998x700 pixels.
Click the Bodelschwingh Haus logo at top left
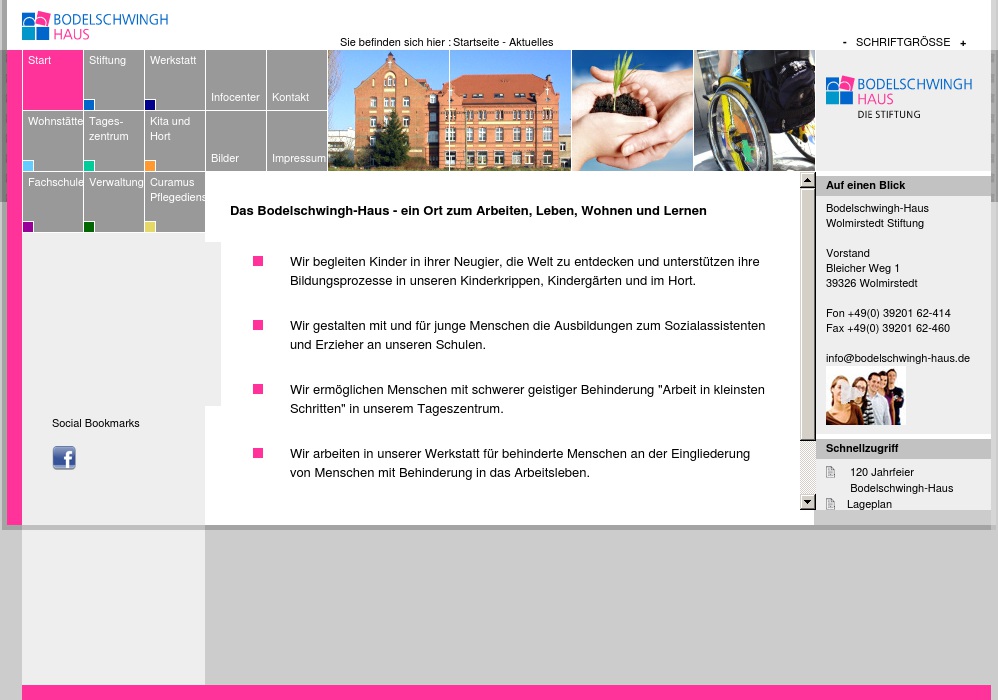pos(95,26)
